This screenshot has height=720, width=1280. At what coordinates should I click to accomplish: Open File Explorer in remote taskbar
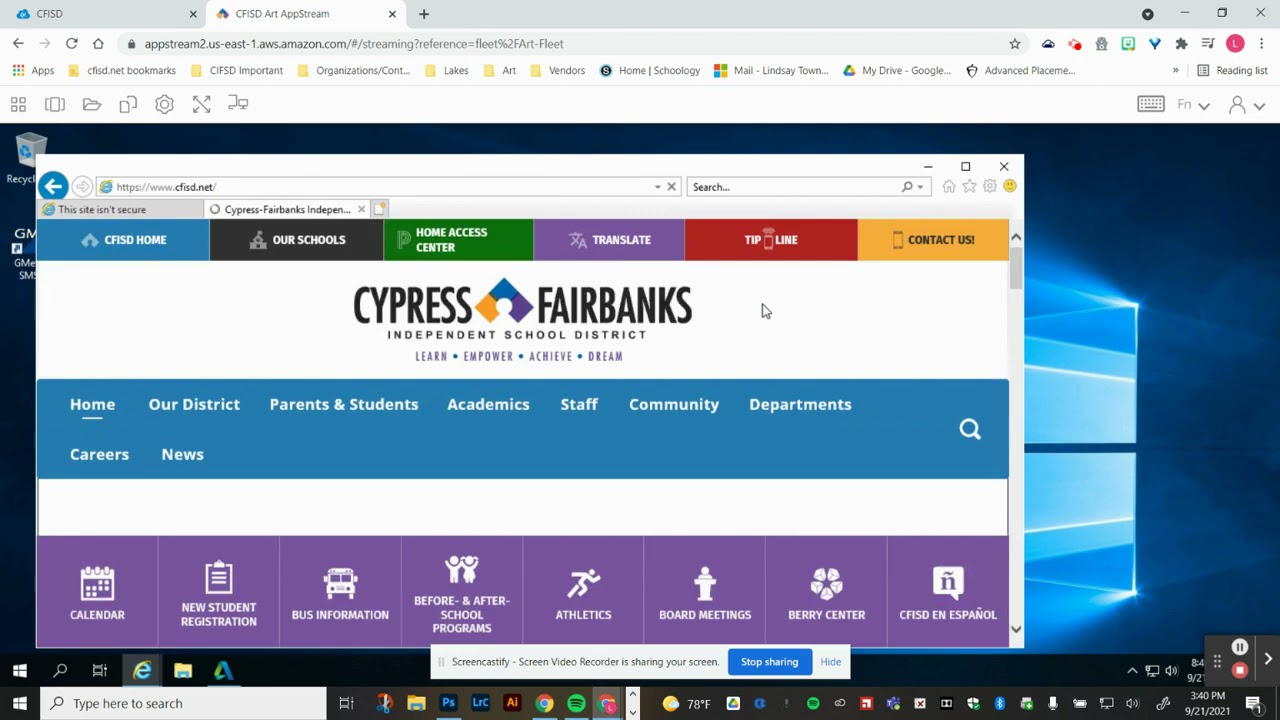pos(182,671)
